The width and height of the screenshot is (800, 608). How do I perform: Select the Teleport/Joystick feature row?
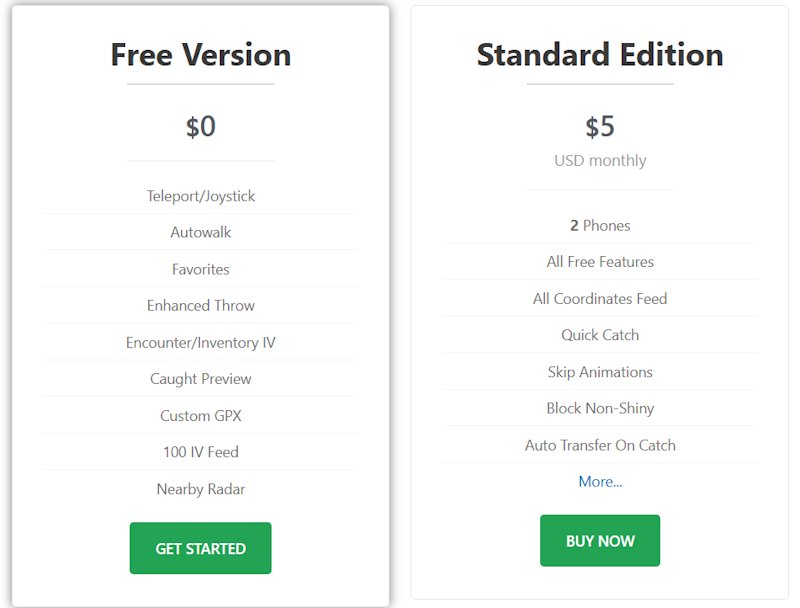pos(200,196)
